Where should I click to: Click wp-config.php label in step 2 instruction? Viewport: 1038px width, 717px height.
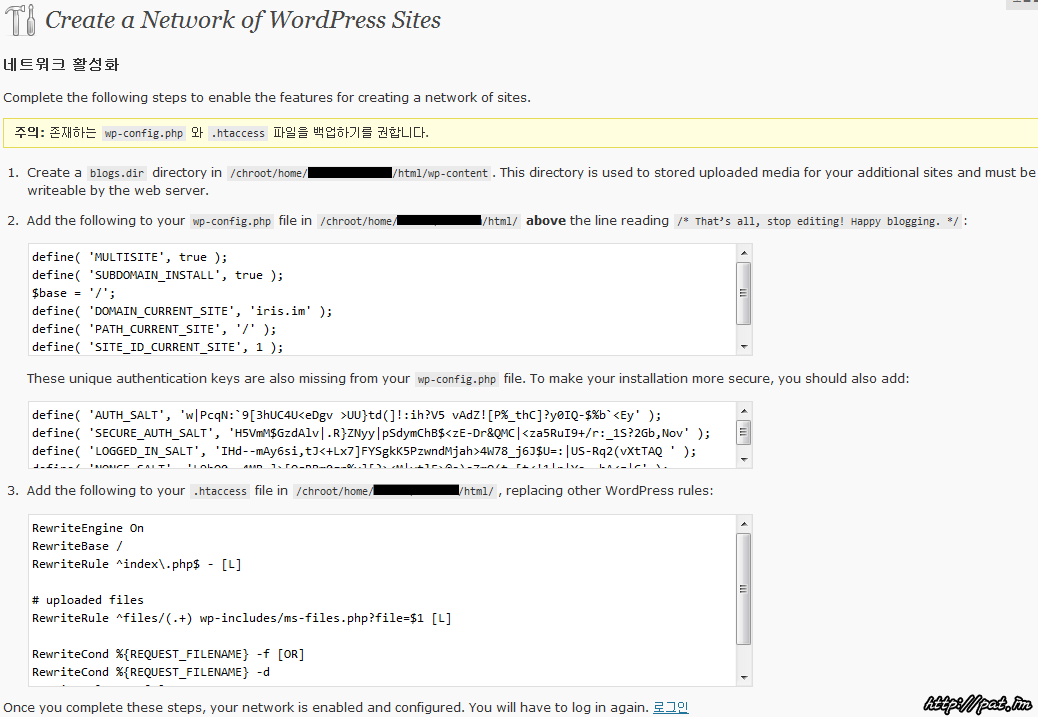(x=232, y=221)
